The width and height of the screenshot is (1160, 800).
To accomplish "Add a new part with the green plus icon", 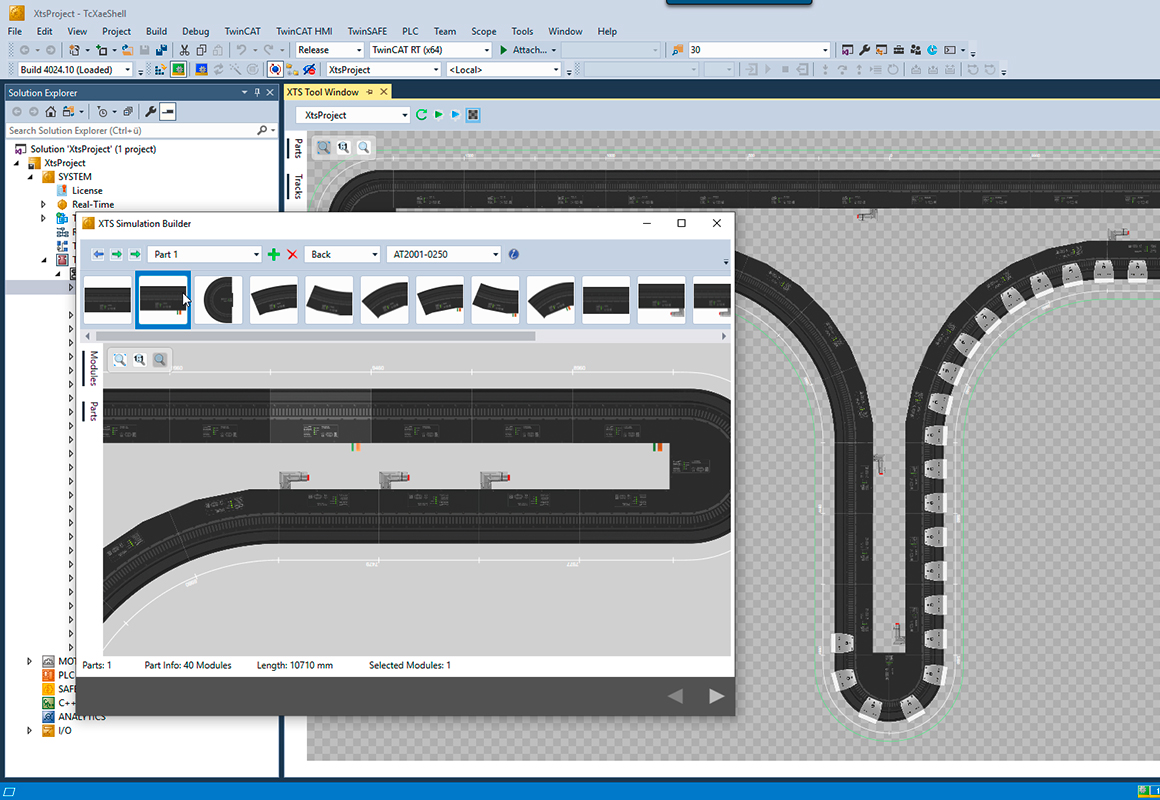I will click(x=273, y=255).
